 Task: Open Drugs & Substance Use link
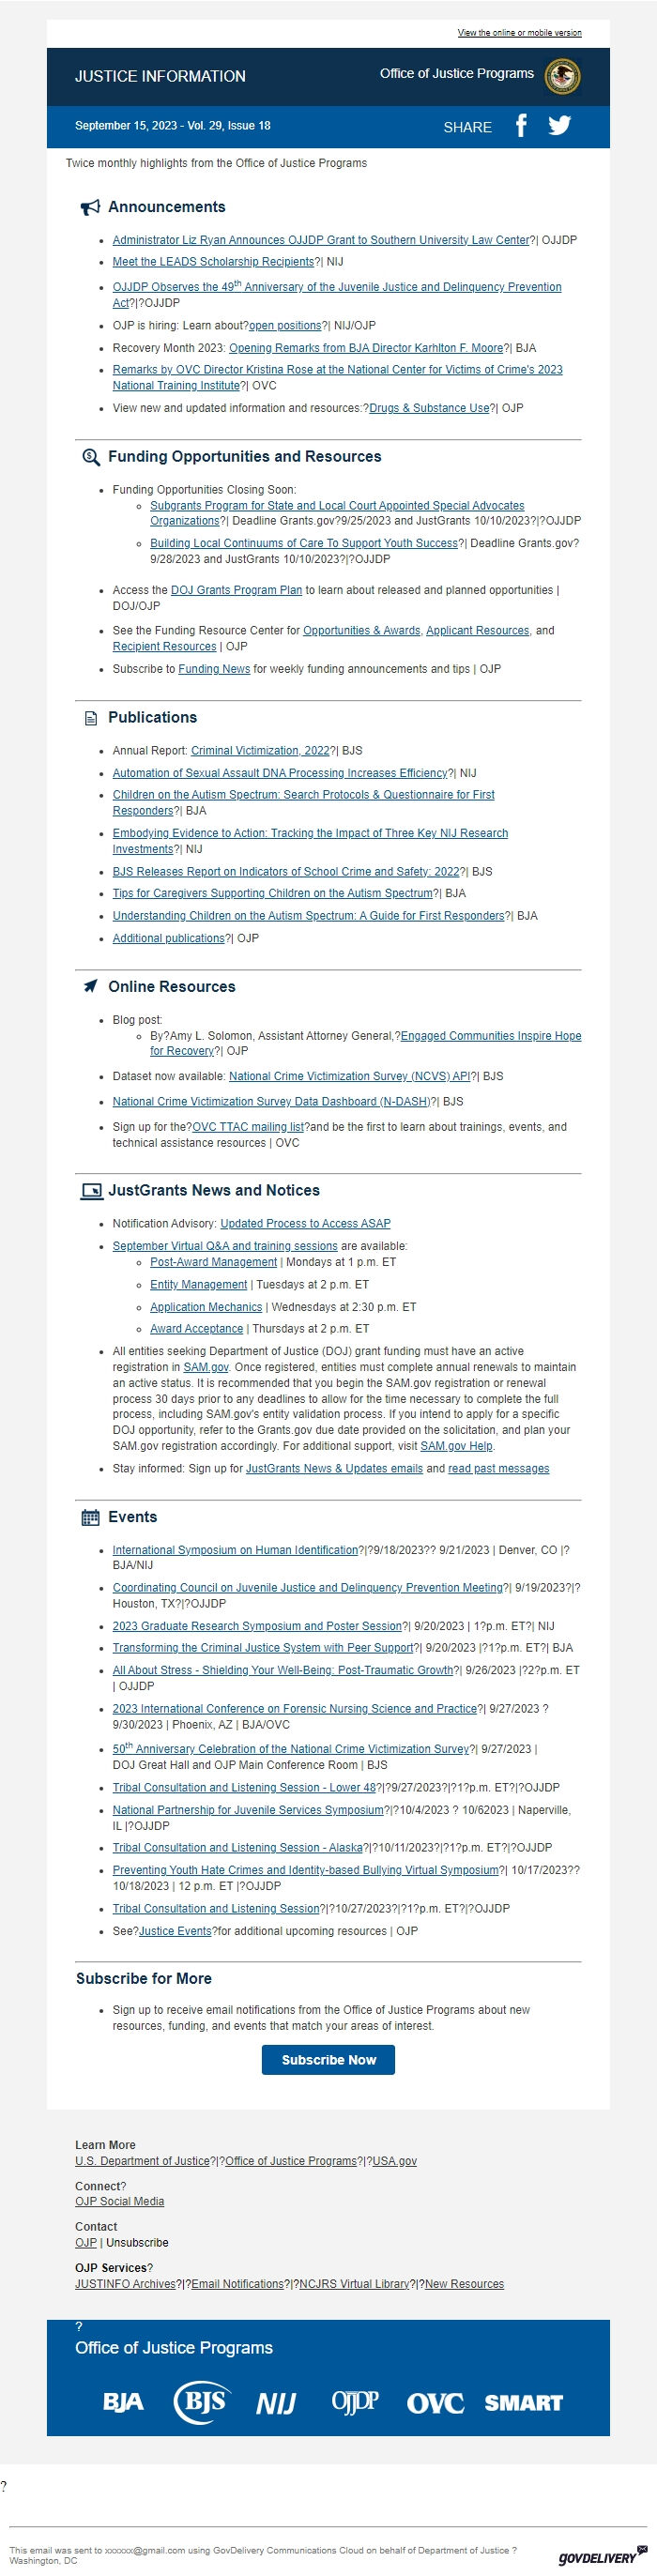point(429,408)
